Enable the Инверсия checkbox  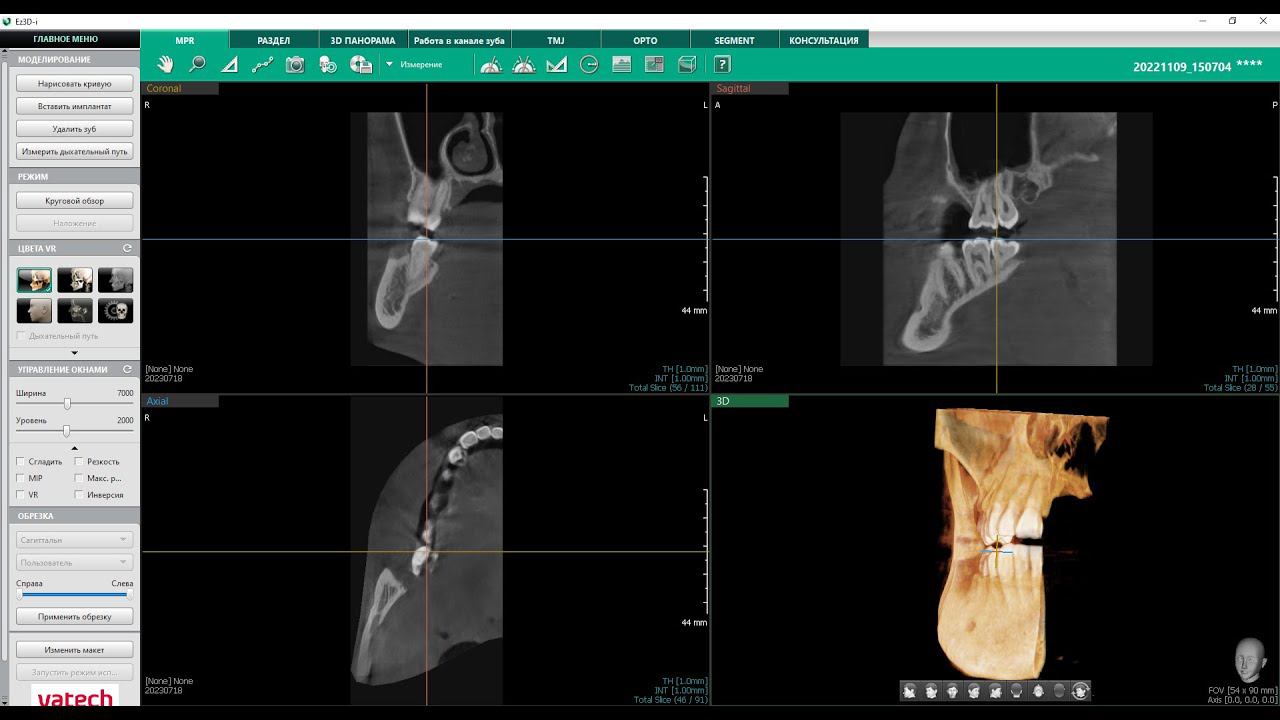click(79, 495)
